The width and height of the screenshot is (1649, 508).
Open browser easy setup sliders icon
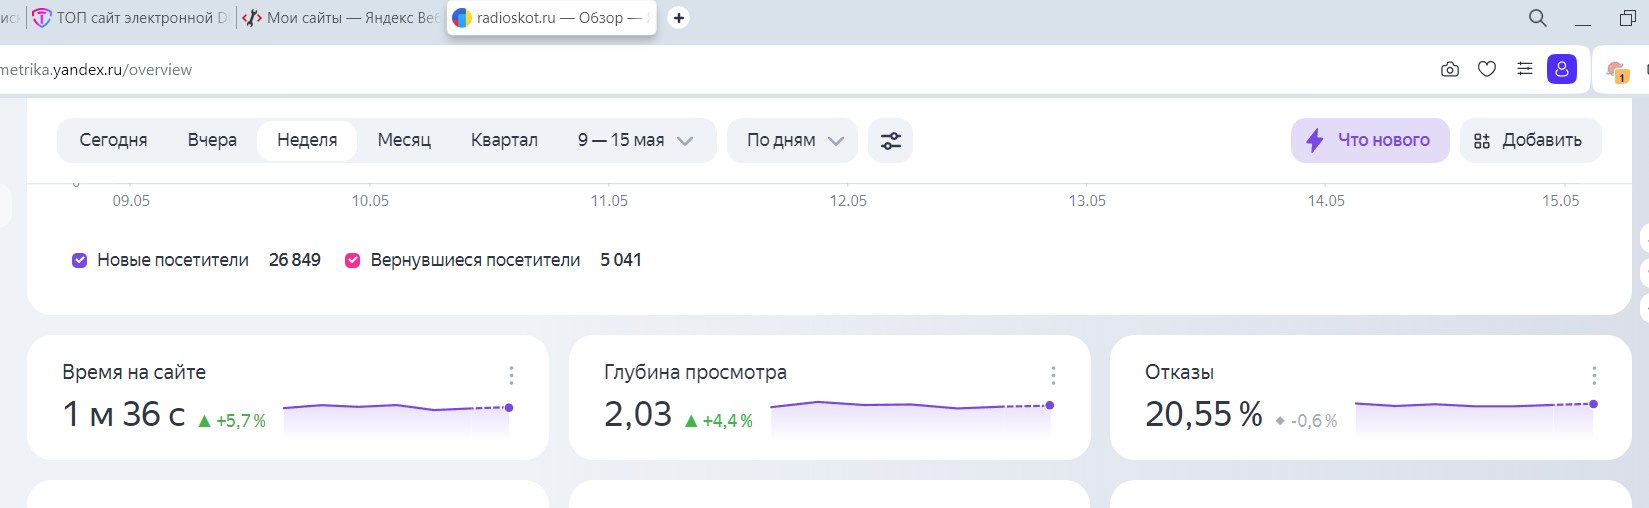pos(1524,69)
